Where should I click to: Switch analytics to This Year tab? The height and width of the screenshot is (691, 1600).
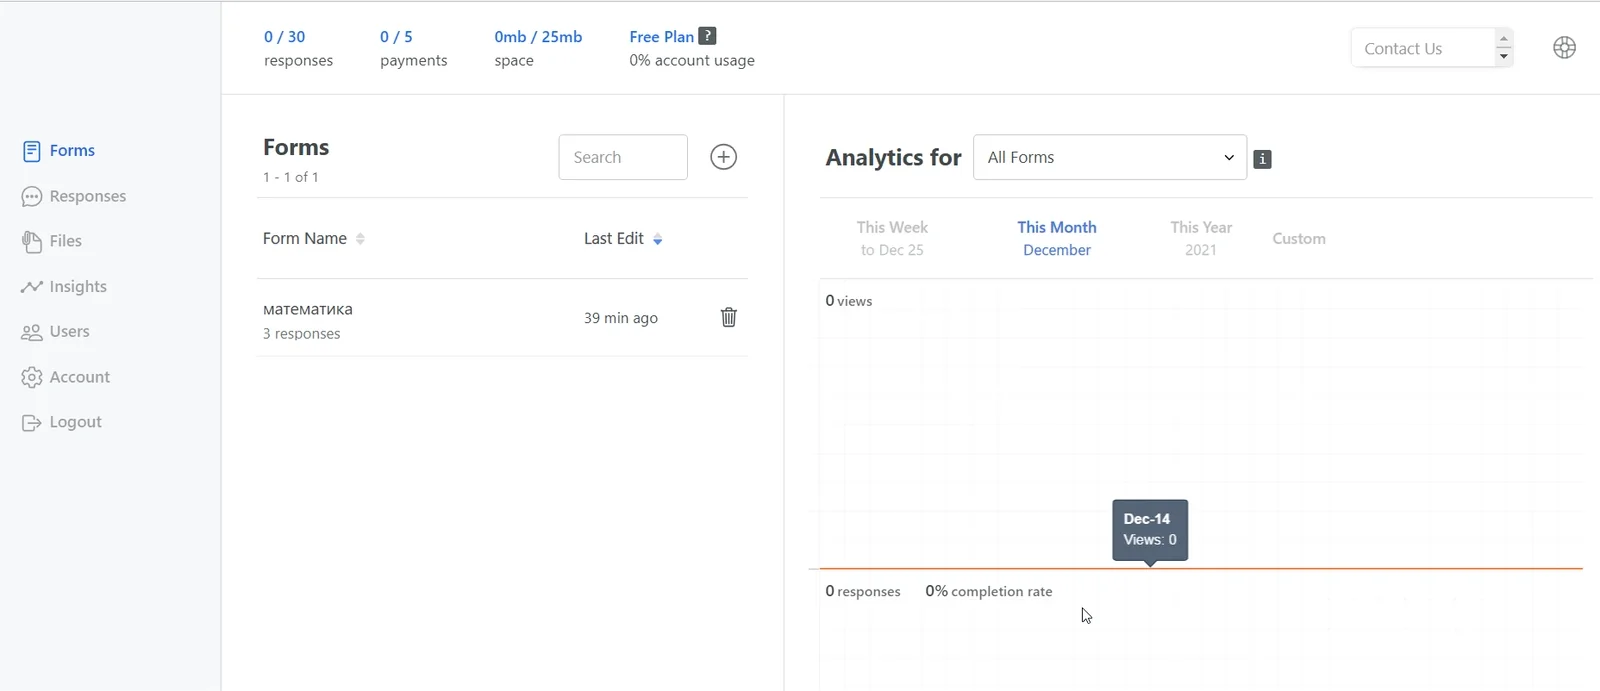click(1201, 238)
